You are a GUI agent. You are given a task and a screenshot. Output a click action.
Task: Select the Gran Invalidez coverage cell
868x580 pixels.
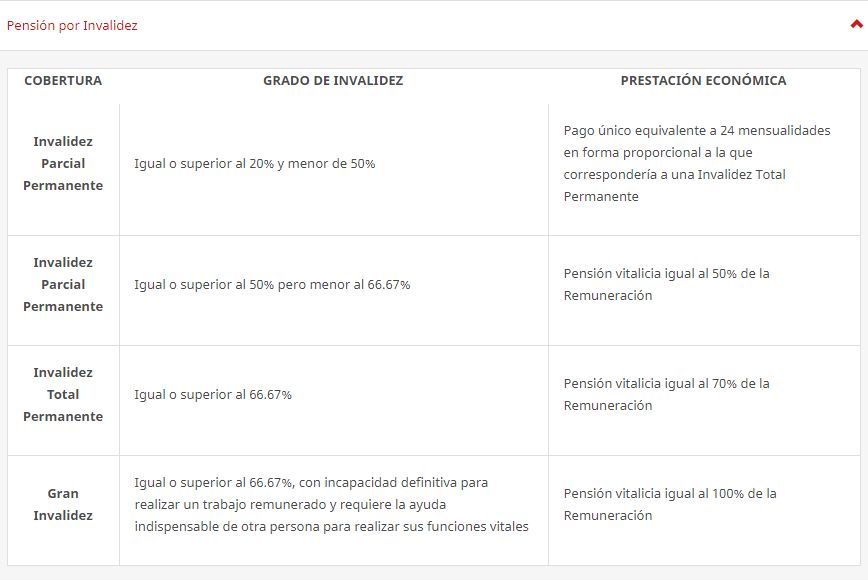click(63, 505)
